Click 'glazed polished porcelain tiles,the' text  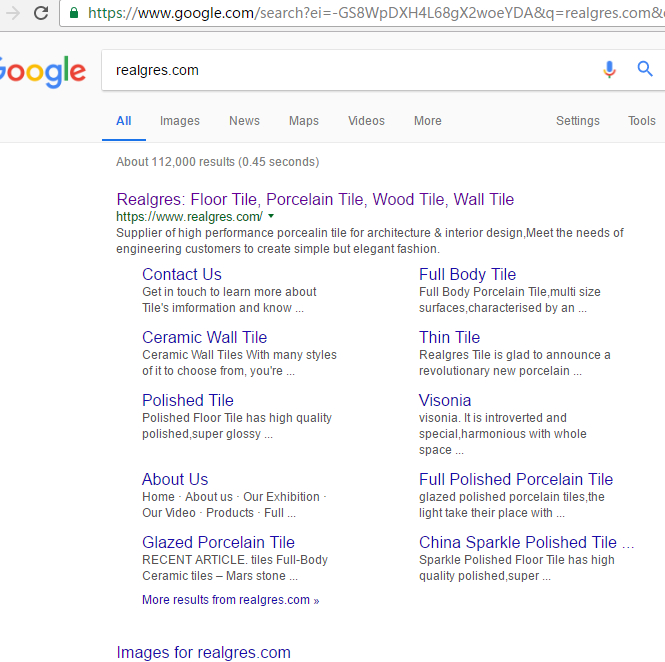pos(511,497)
